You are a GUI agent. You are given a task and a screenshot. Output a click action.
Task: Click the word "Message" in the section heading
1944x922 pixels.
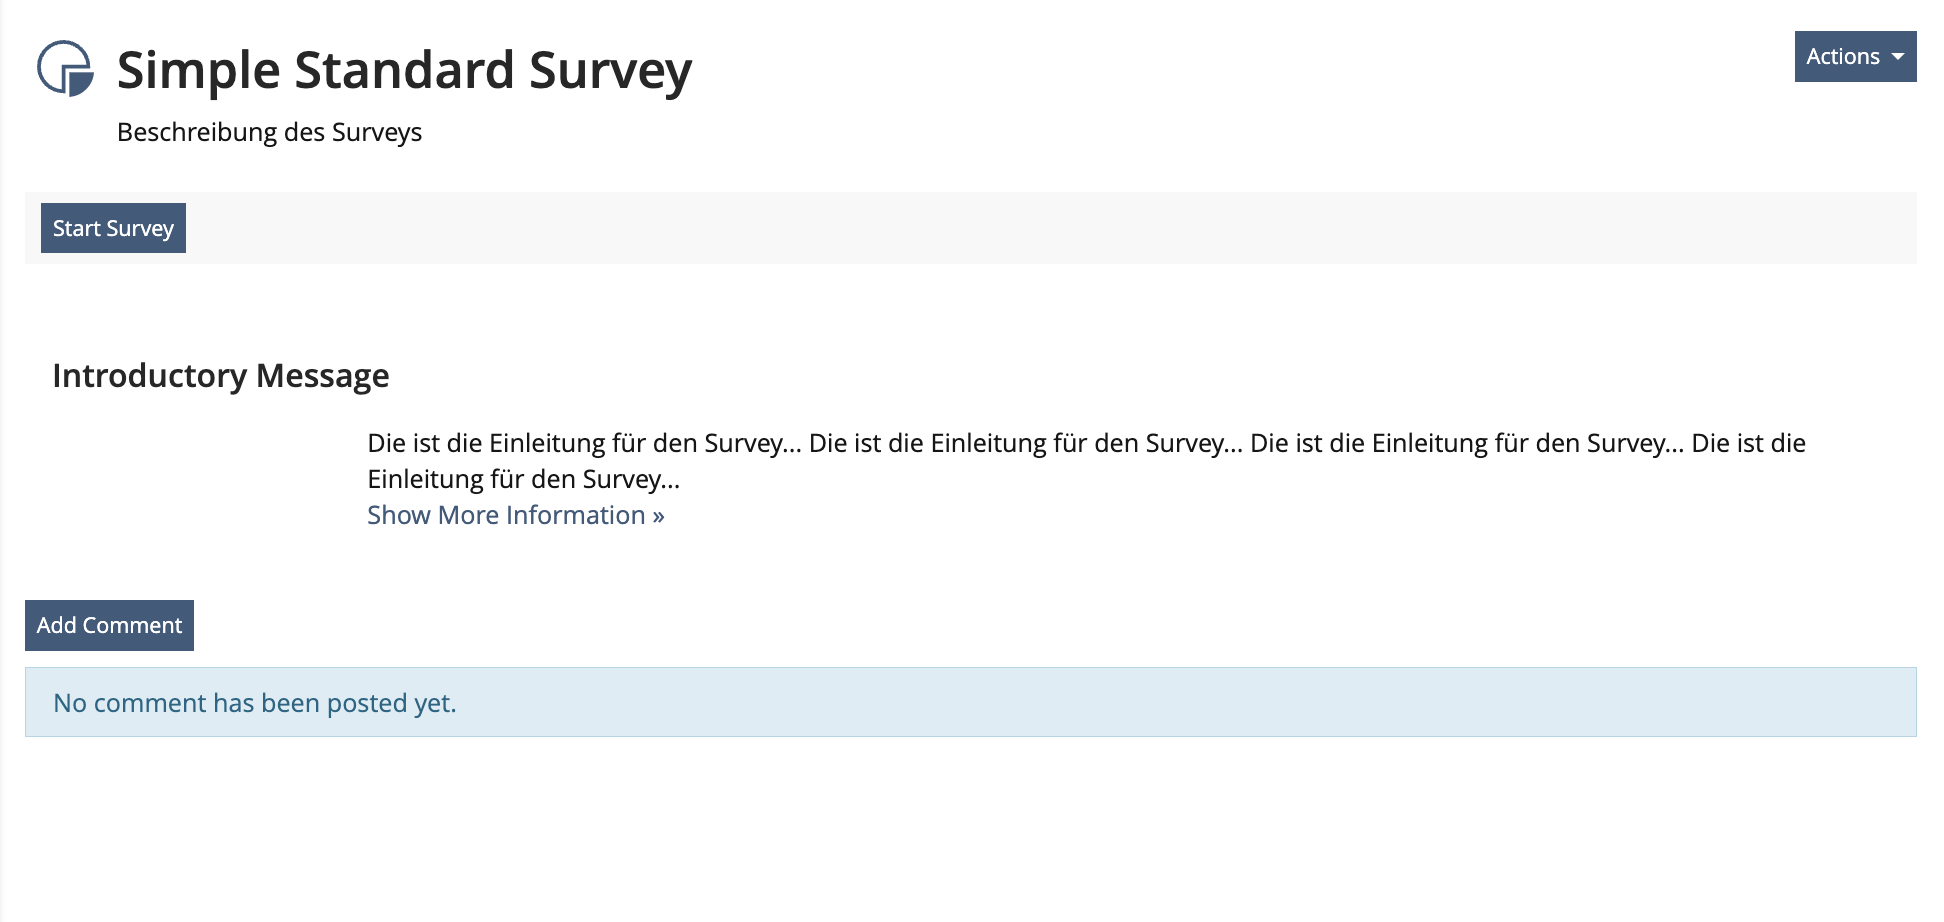pyautogui.click(x=322, y=376)
